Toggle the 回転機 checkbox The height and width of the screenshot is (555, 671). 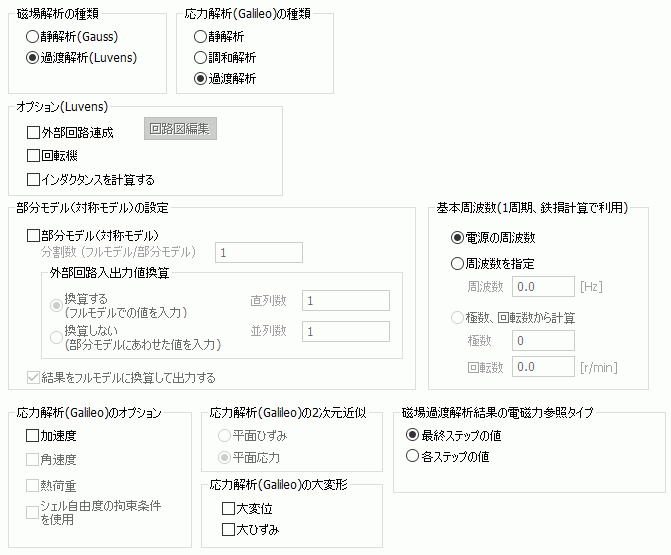(x=33, y=156)
